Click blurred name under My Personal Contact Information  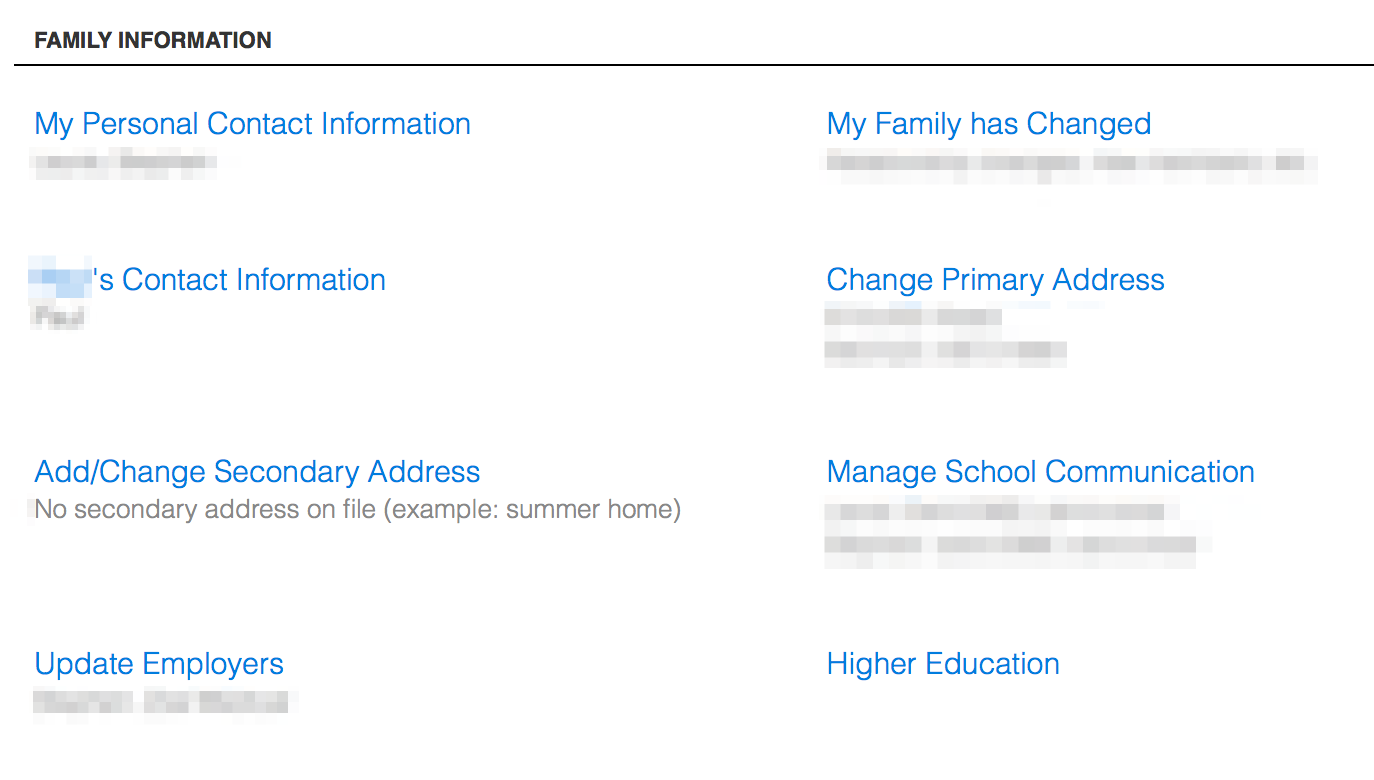pos(124,163)
